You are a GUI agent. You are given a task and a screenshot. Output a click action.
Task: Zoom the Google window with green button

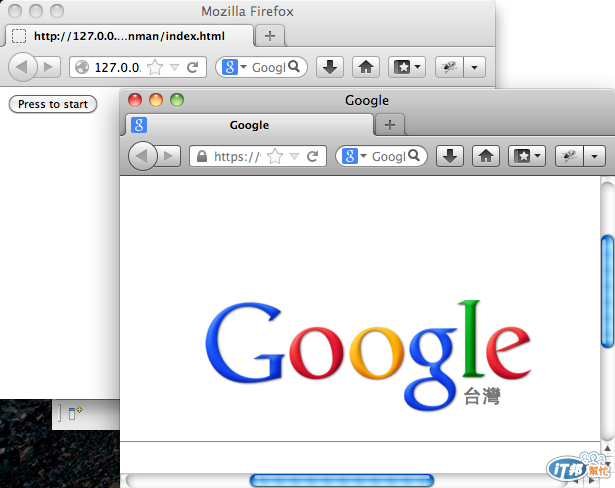tap(177, 100)
